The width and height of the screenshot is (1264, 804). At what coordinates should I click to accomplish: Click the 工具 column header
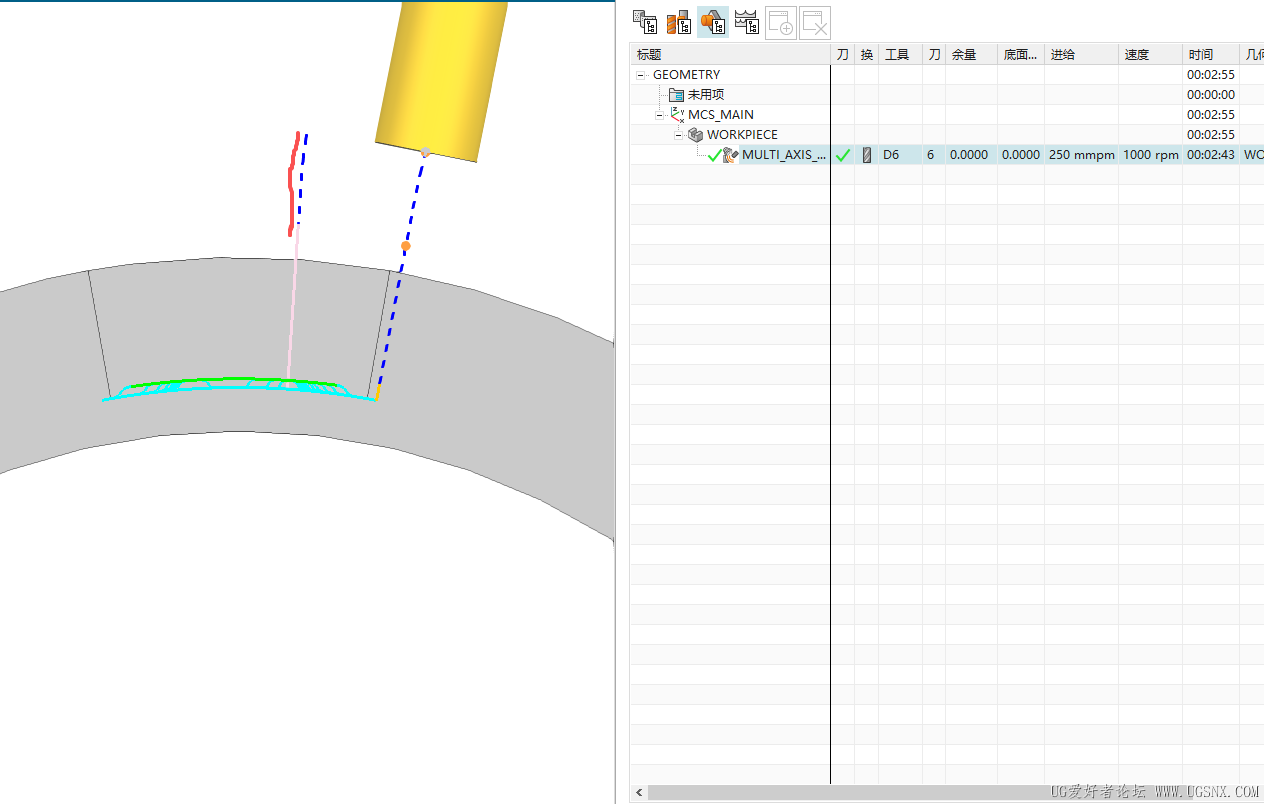tap(900, 55)
